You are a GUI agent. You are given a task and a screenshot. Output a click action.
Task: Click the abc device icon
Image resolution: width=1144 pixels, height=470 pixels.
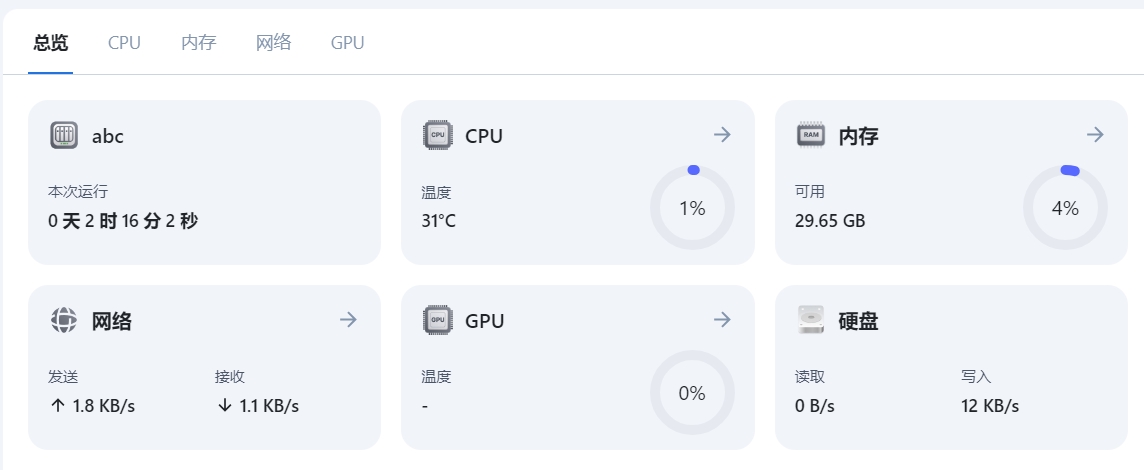64,135
